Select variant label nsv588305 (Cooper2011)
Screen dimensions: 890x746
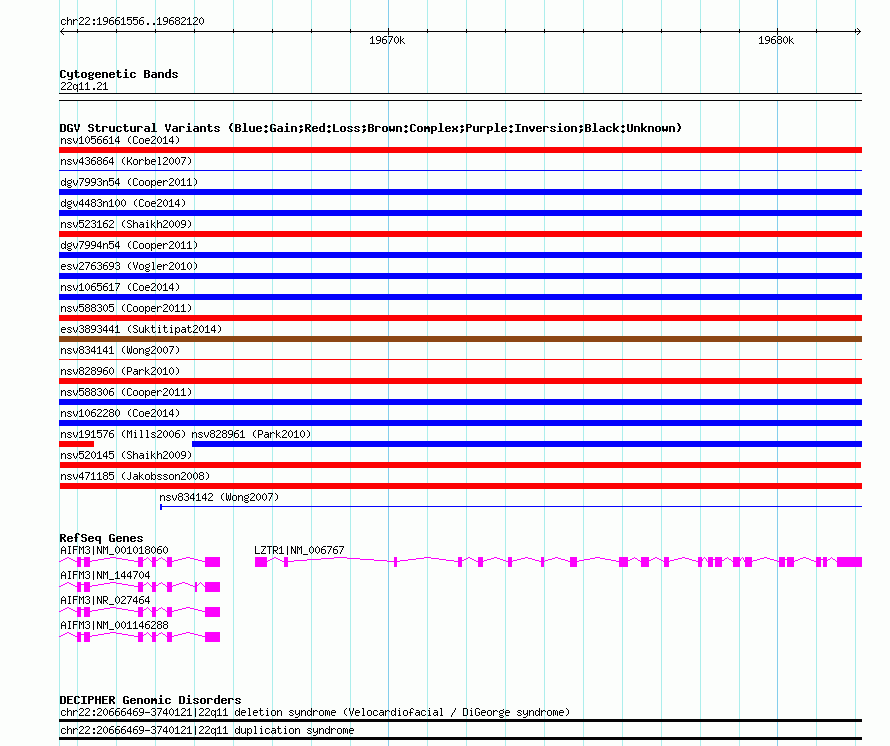[126, 308]
